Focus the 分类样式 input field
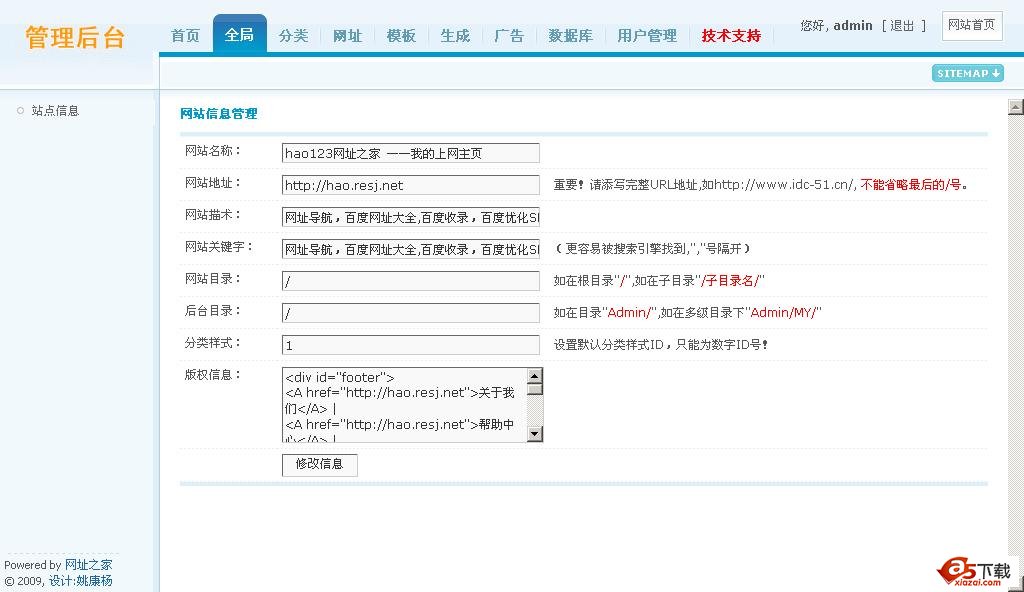The image size is (1024, 592). pos(410,345)
